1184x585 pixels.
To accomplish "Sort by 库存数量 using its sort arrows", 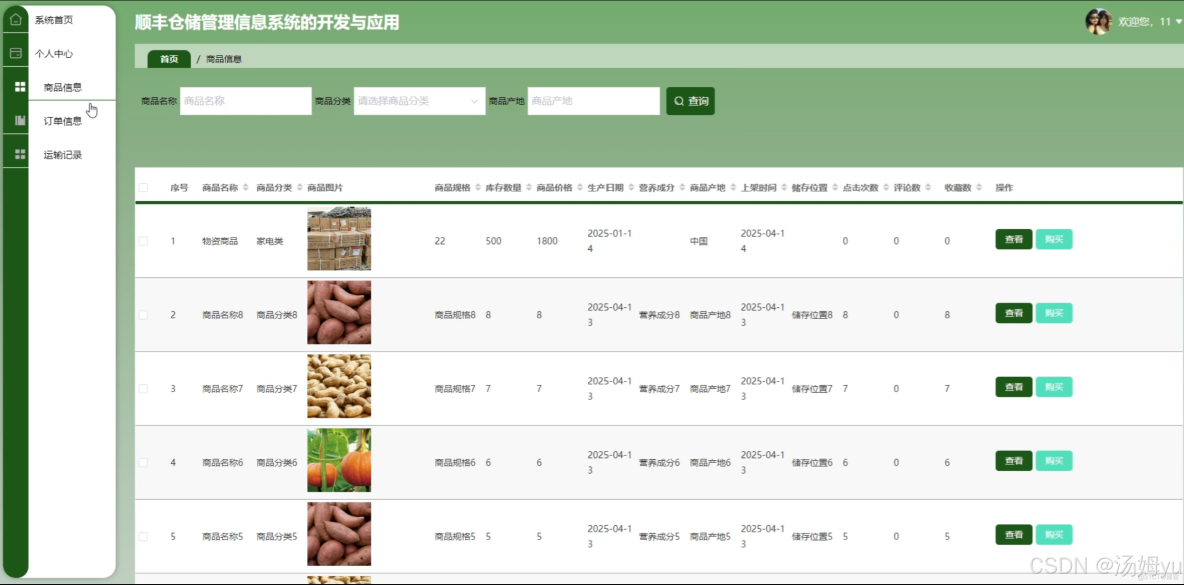I will point(529,187).
